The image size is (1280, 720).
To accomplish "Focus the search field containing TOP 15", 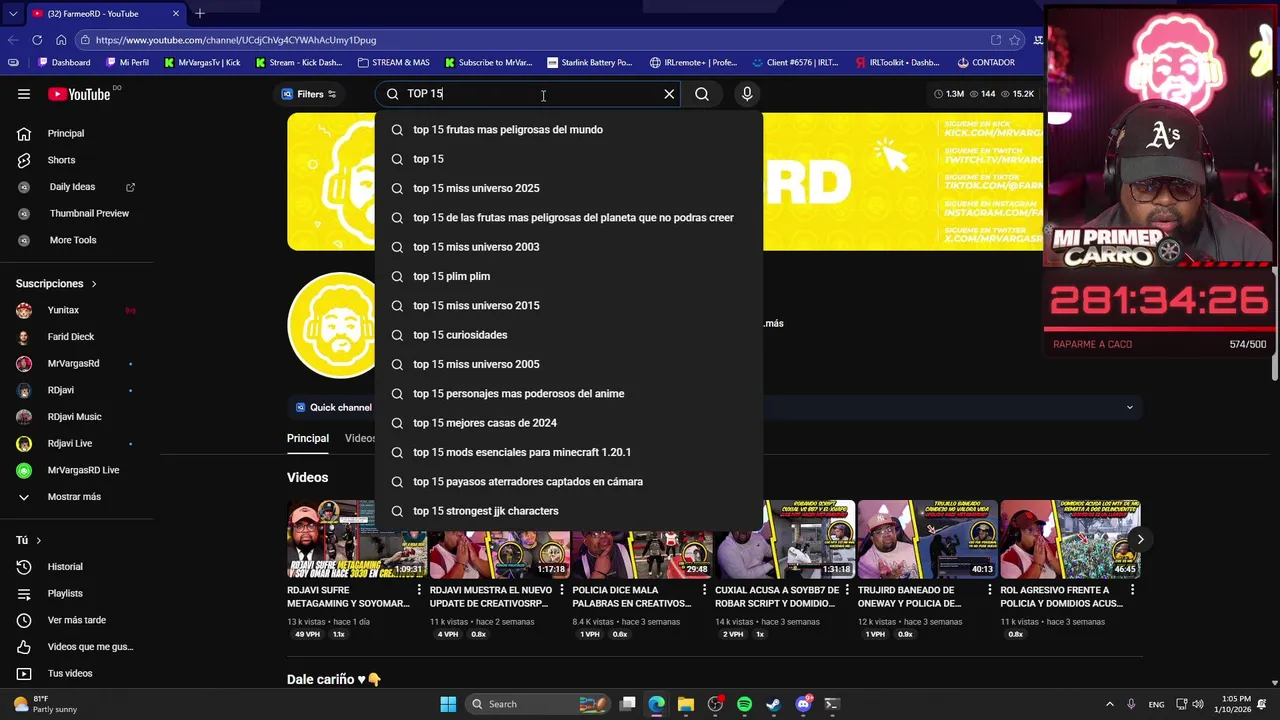I will pyautogui.click(x=528, y=94).
